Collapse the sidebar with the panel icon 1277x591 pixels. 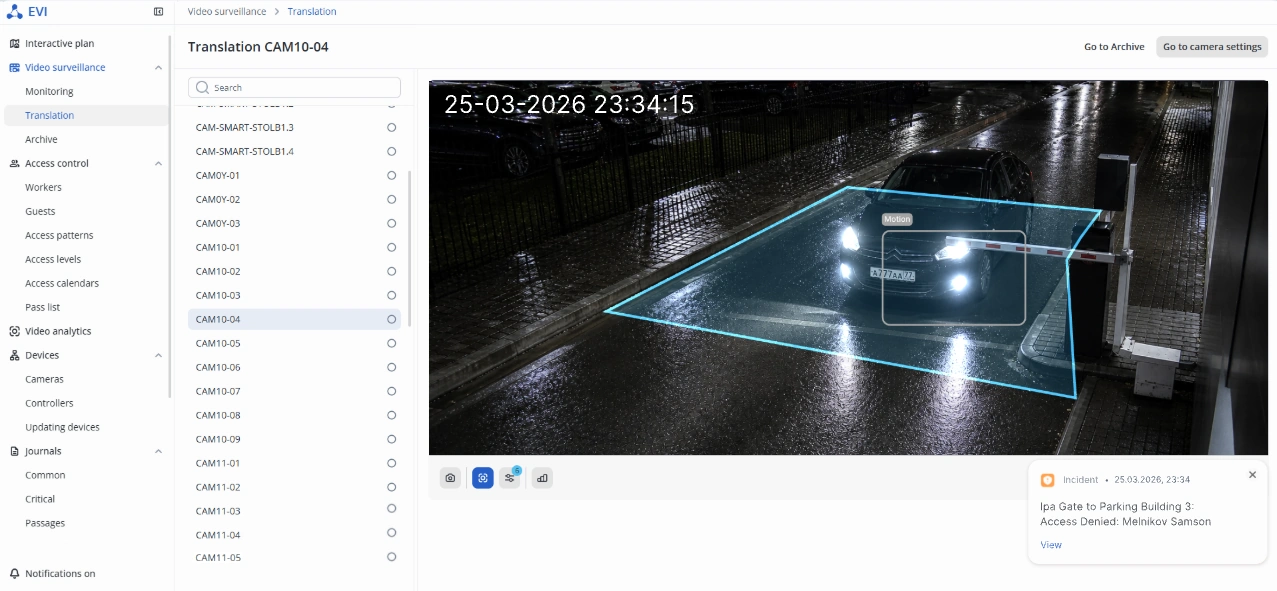[158, 12]
